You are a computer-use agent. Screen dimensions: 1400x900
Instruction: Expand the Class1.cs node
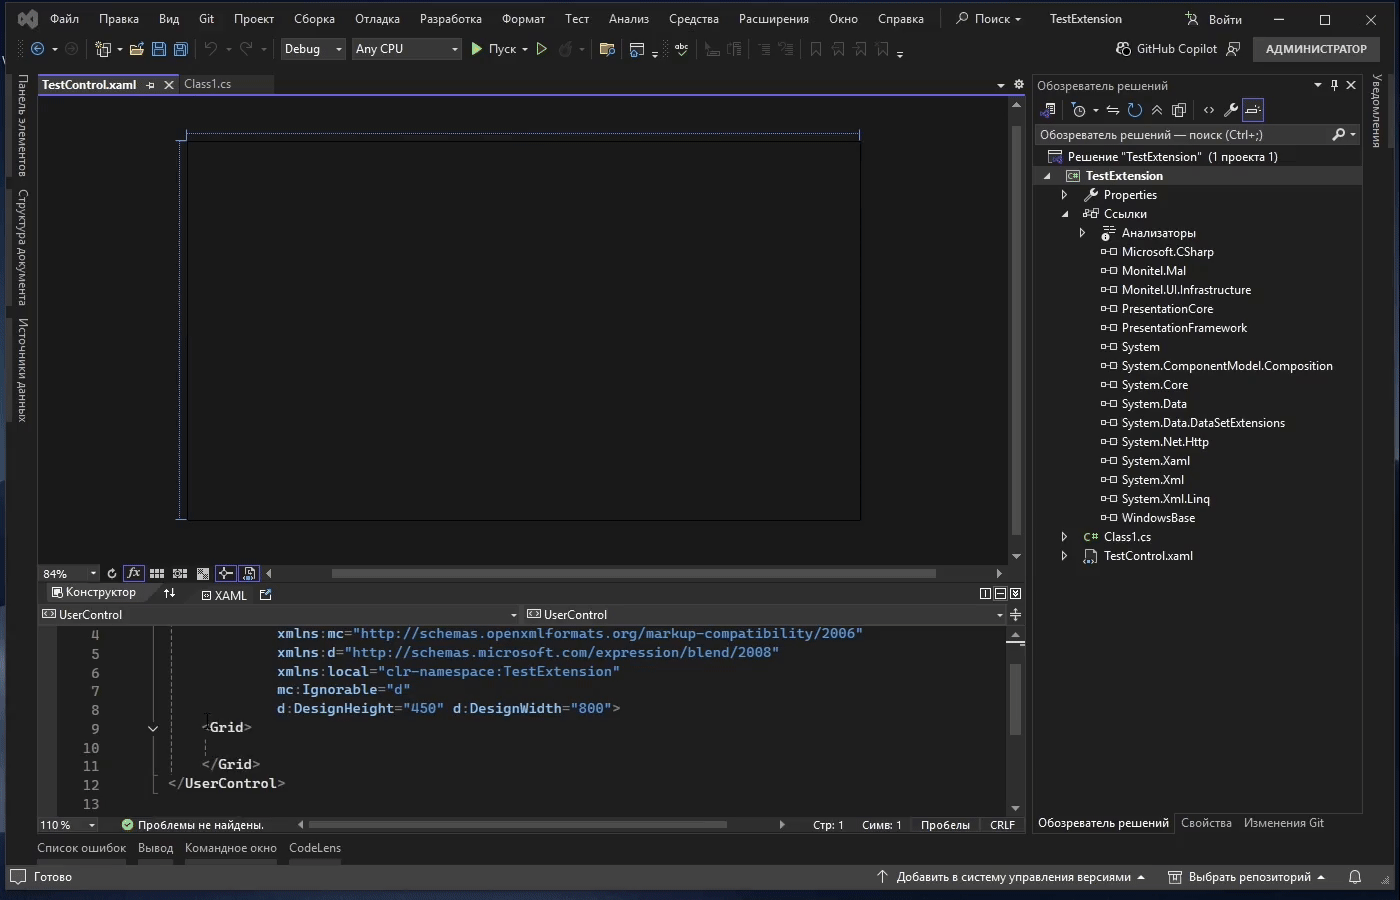1065,537
